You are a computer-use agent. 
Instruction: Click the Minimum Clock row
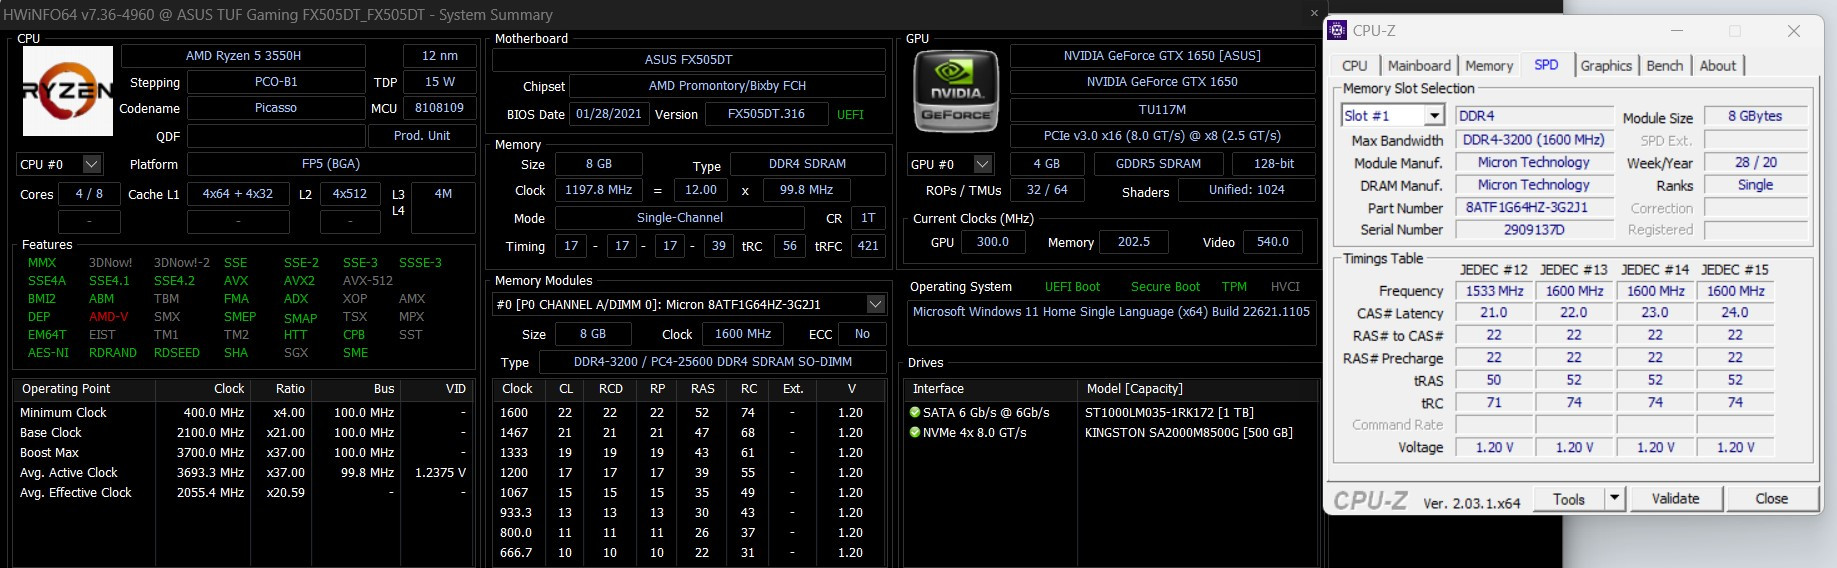click(x=243, y=412)
